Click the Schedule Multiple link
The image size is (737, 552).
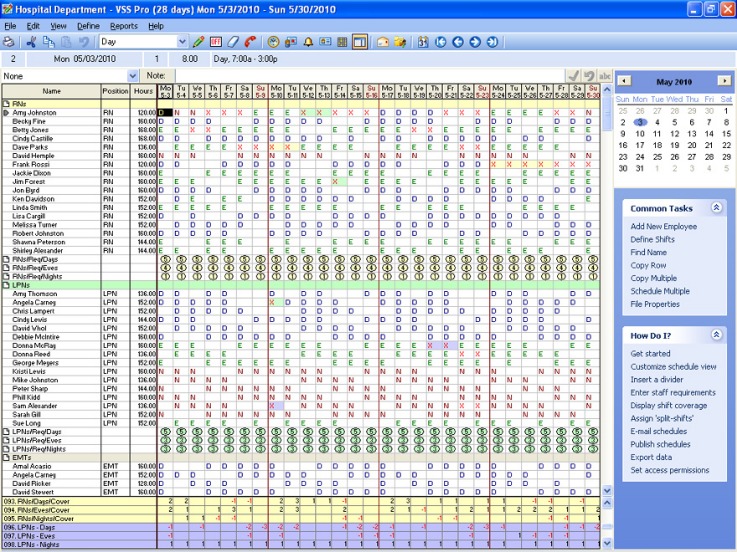coord(660,291)
